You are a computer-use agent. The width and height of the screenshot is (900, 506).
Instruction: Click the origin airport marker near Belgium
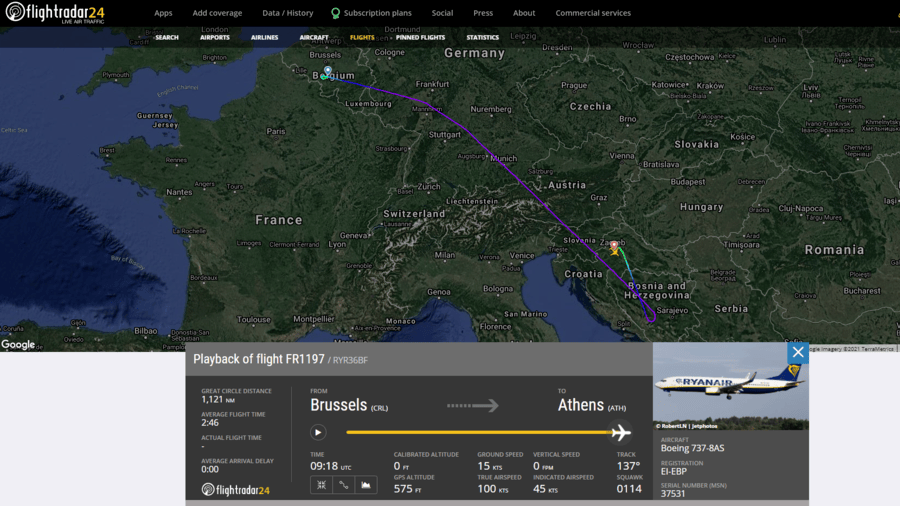click(328, 71)
